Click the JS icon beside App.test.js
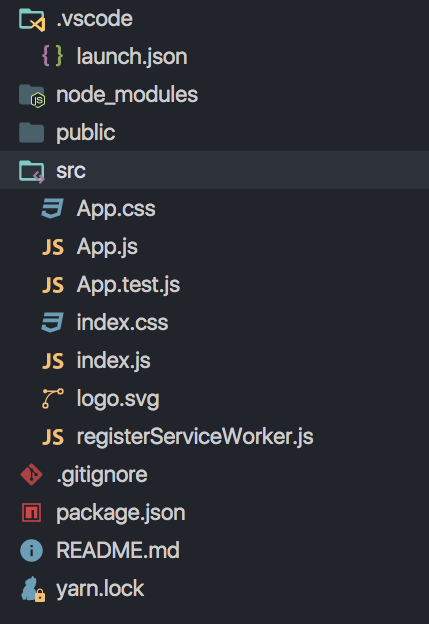Image resolution: width=429 pixels, height=624 pixels. (x=53, y=285)
